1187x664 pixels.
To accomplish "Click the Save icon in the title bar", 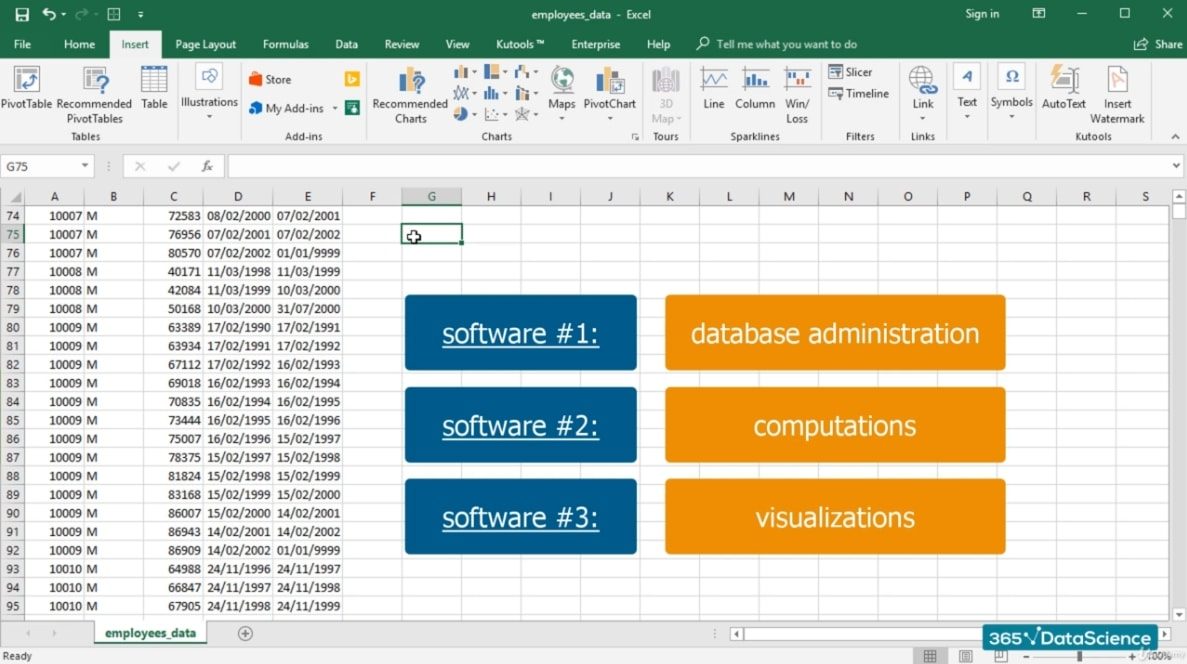I will [22, 14].
